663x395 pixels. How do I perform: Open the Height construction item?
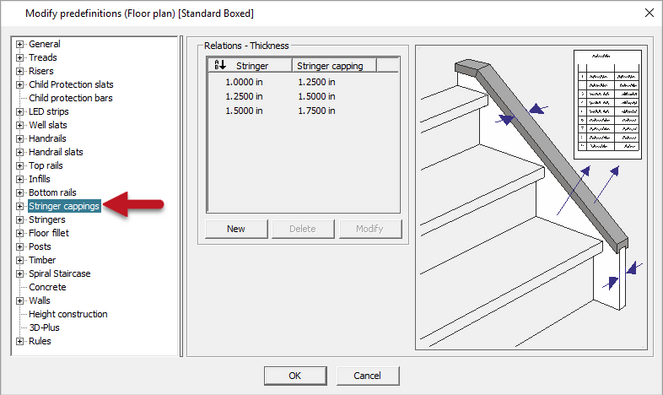pos(68,314)
